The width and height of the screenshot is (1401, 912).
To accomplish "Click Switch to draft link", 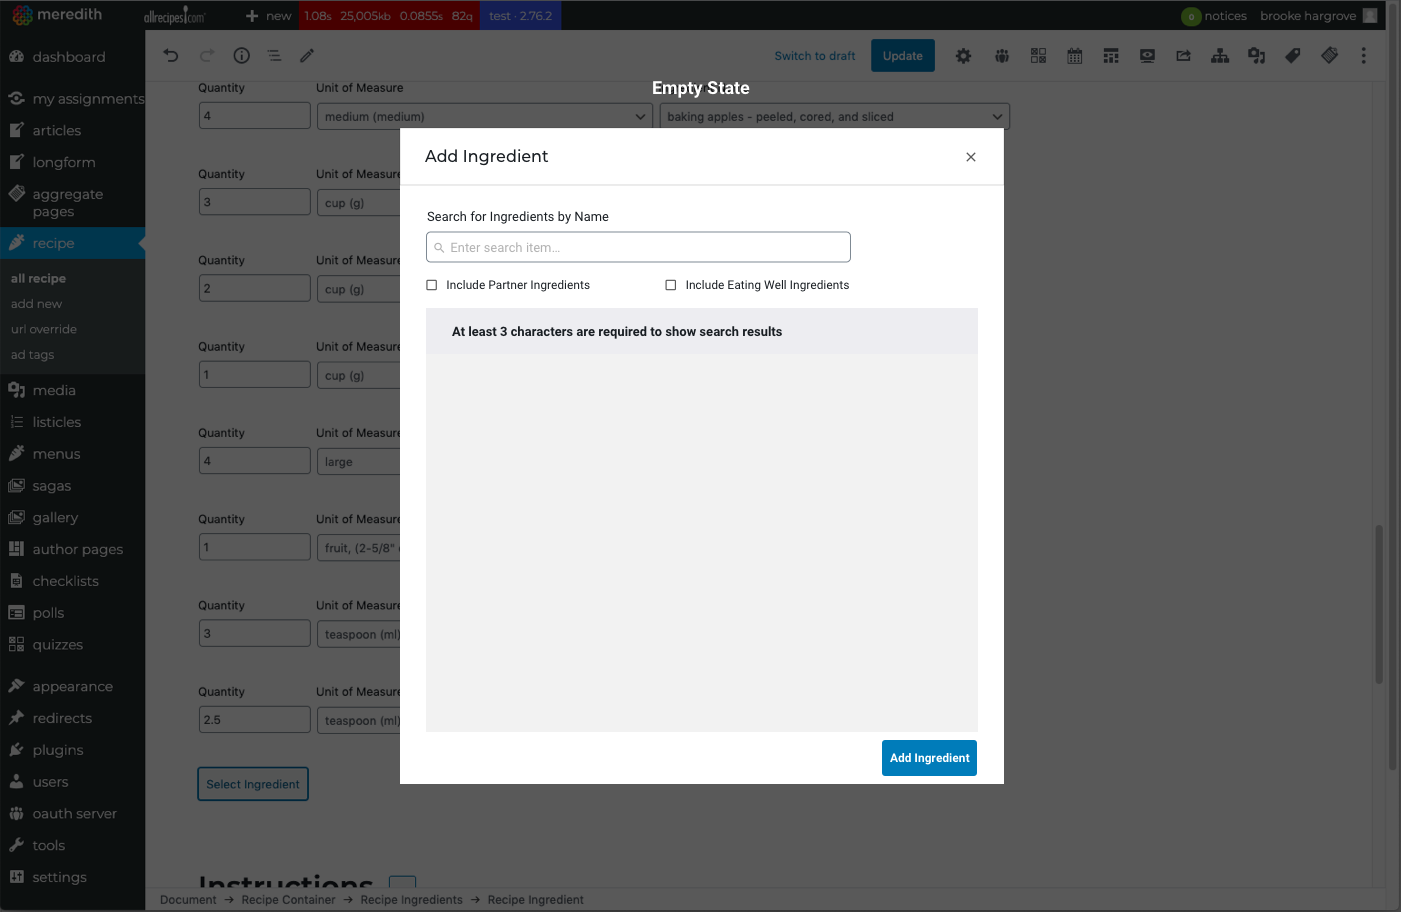I will point(815,56).
